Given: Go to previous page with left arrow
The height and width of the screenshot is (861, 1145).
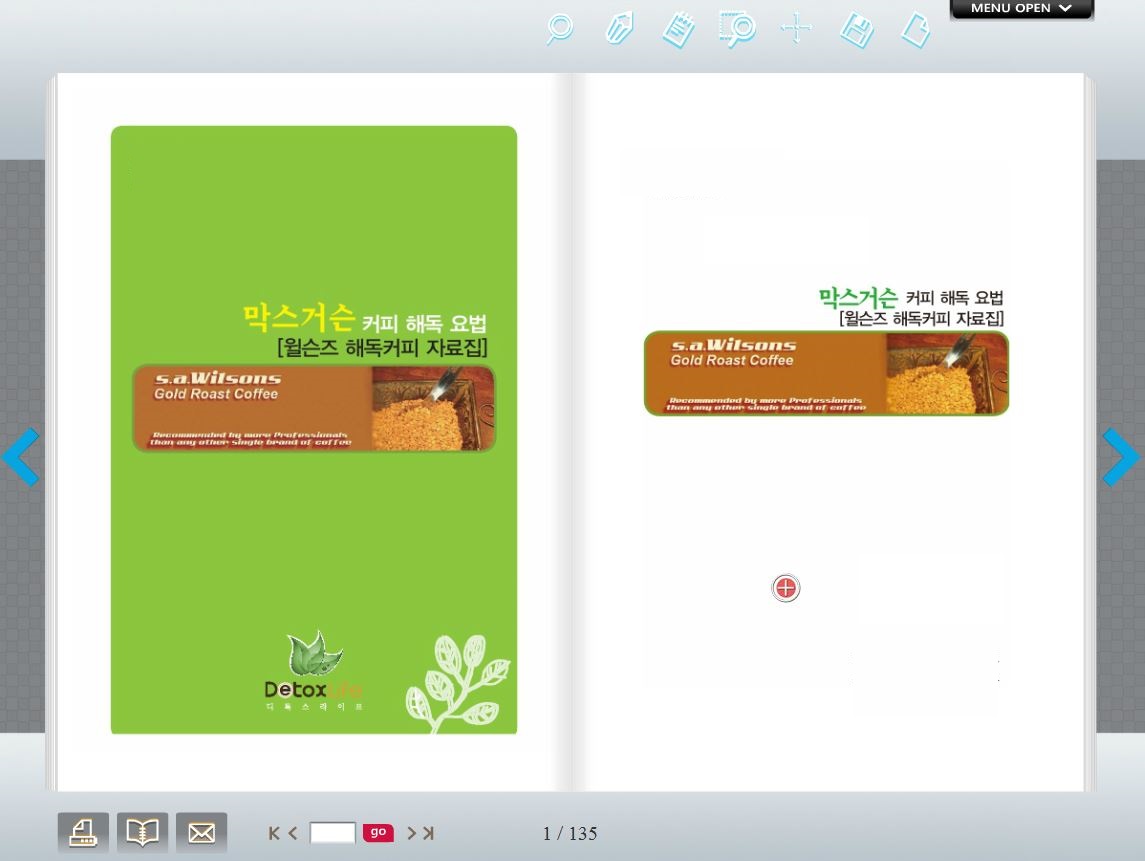Looking at the screenshot, I should [x=20, y=457].
